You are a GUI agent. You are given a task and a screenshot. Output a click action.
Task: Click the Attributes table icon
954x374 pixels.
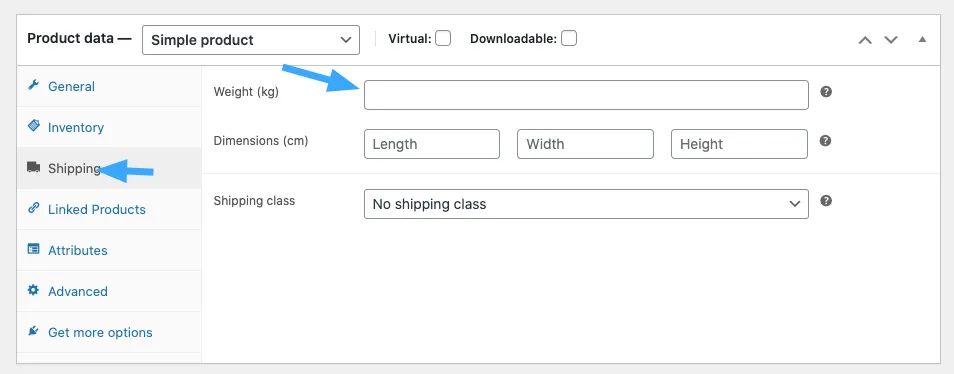tap(33, 249)
